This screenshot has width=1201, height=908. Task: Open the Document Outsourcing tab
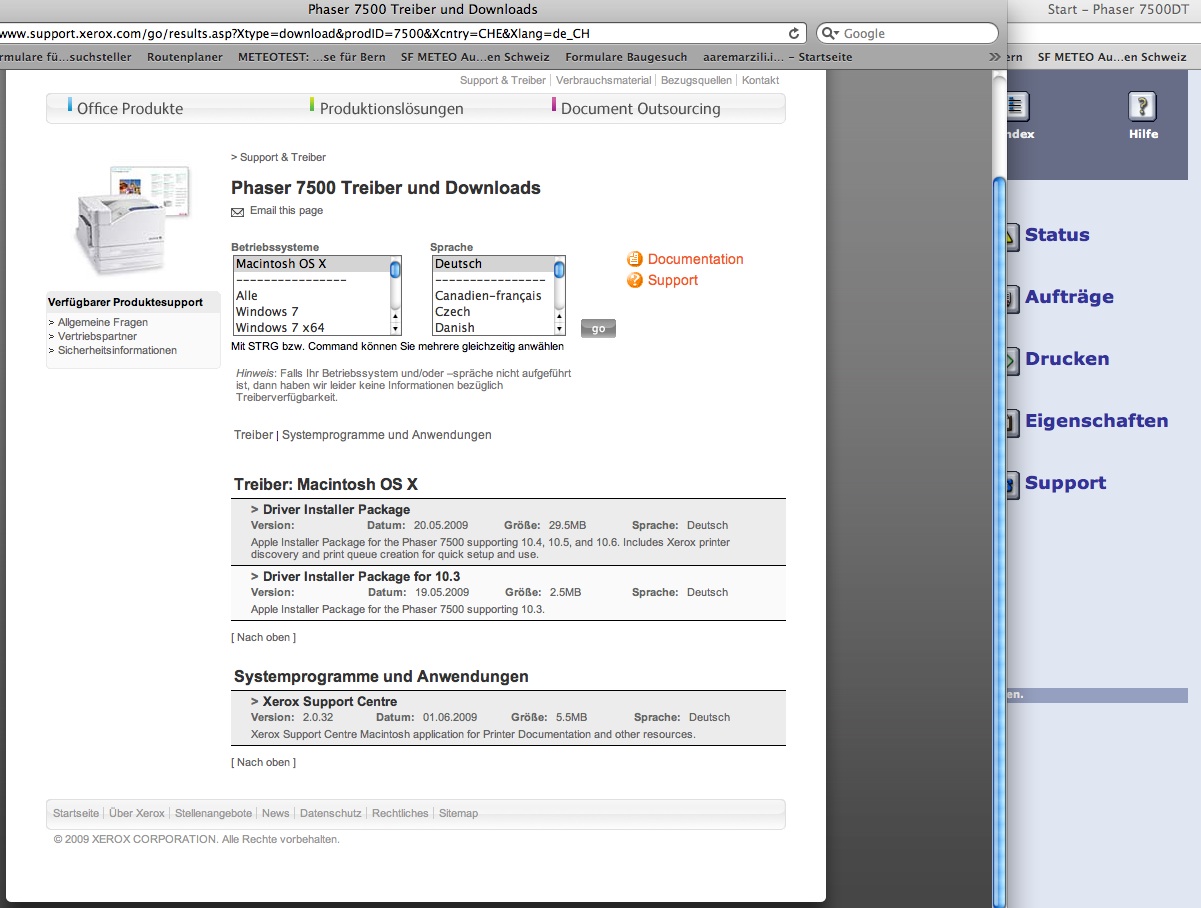click(x=640, y=109)
